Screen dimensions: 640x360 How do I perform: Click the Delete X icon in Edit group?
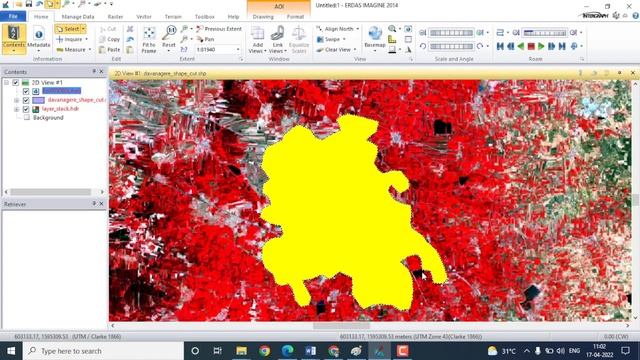[130, 29]
